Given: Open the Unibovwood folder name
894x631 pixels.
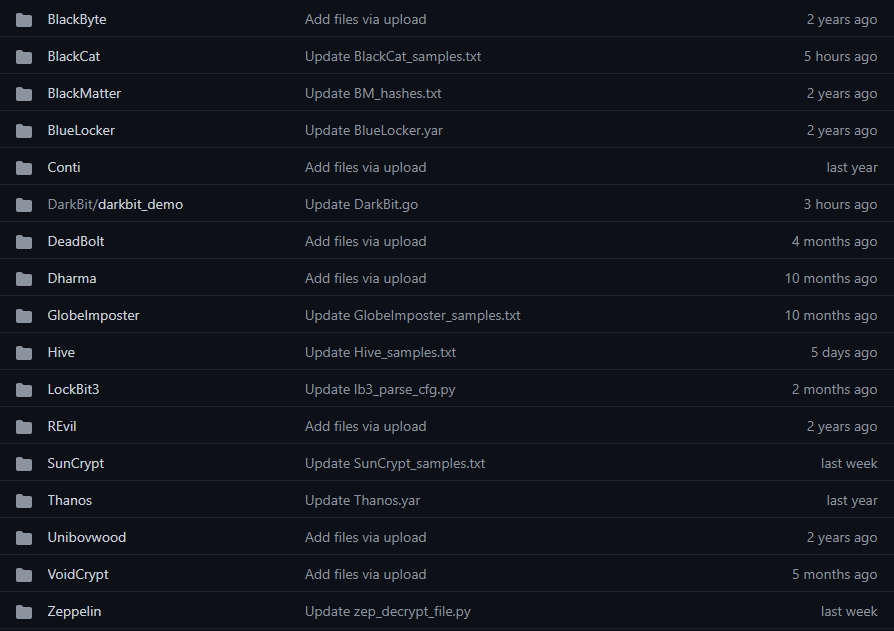Looking at the screenshot, I should pyautogui.click(x=87, y=537).
